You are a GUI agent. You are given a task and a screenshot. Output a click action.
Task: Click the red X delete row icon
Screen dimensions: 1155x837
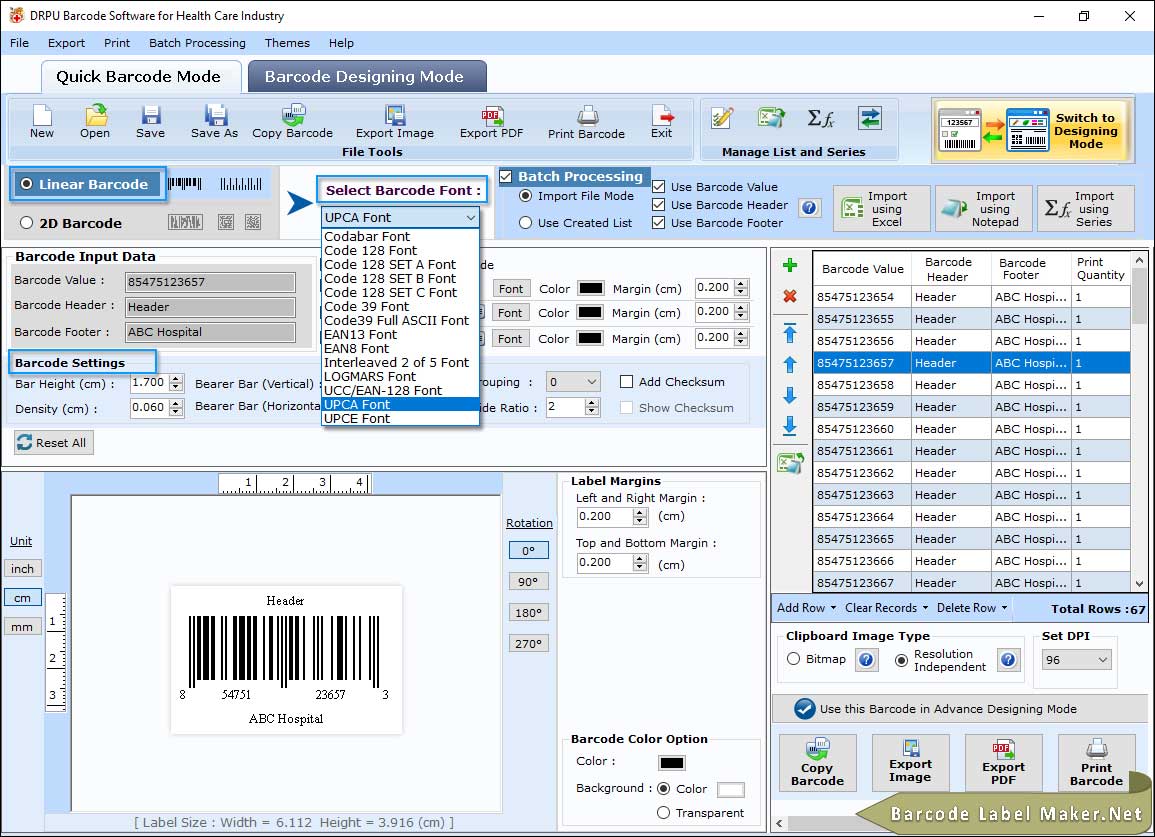click(790, 296)
